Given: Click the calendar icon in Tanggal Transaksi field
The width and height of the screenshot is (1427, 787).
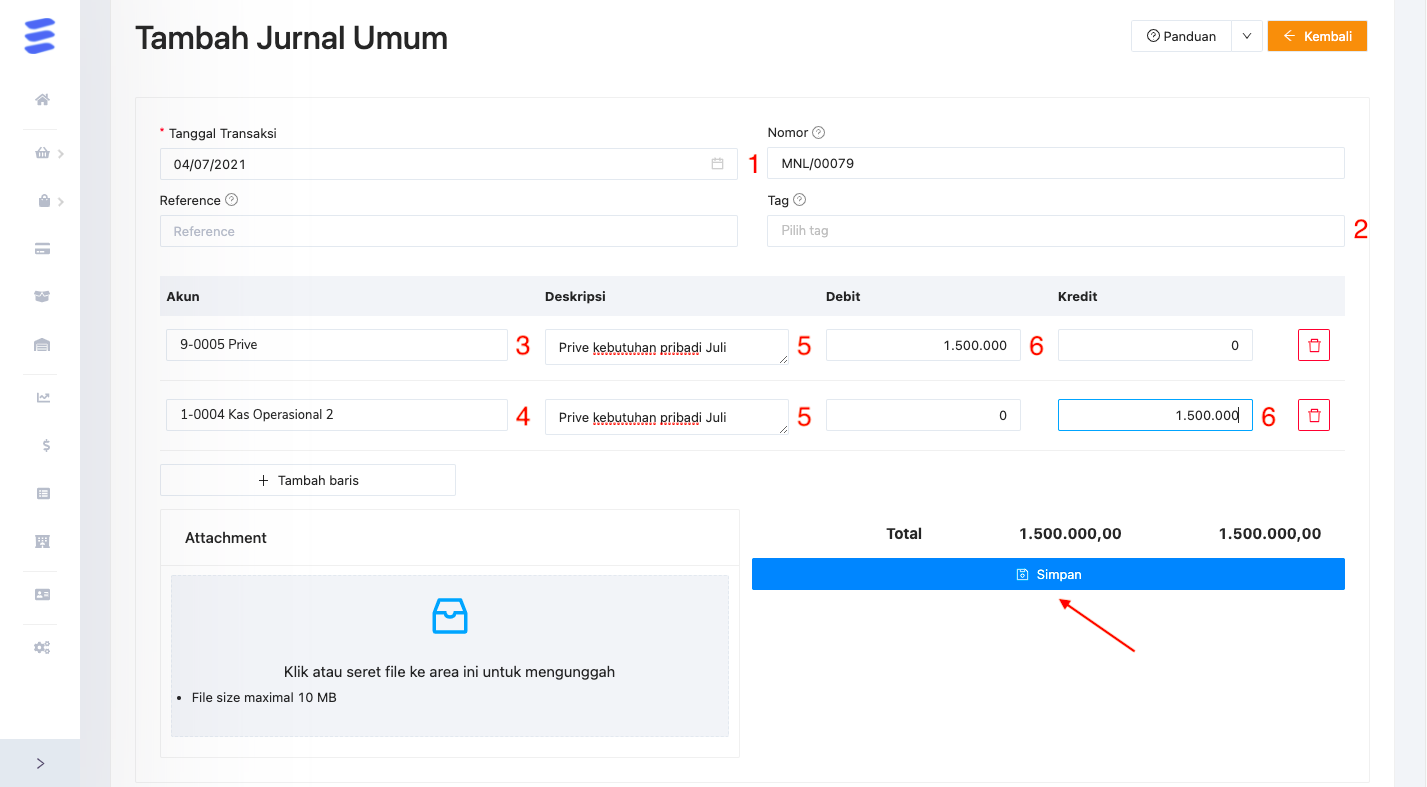Looking at the screenshot, I should click(717, 163).
